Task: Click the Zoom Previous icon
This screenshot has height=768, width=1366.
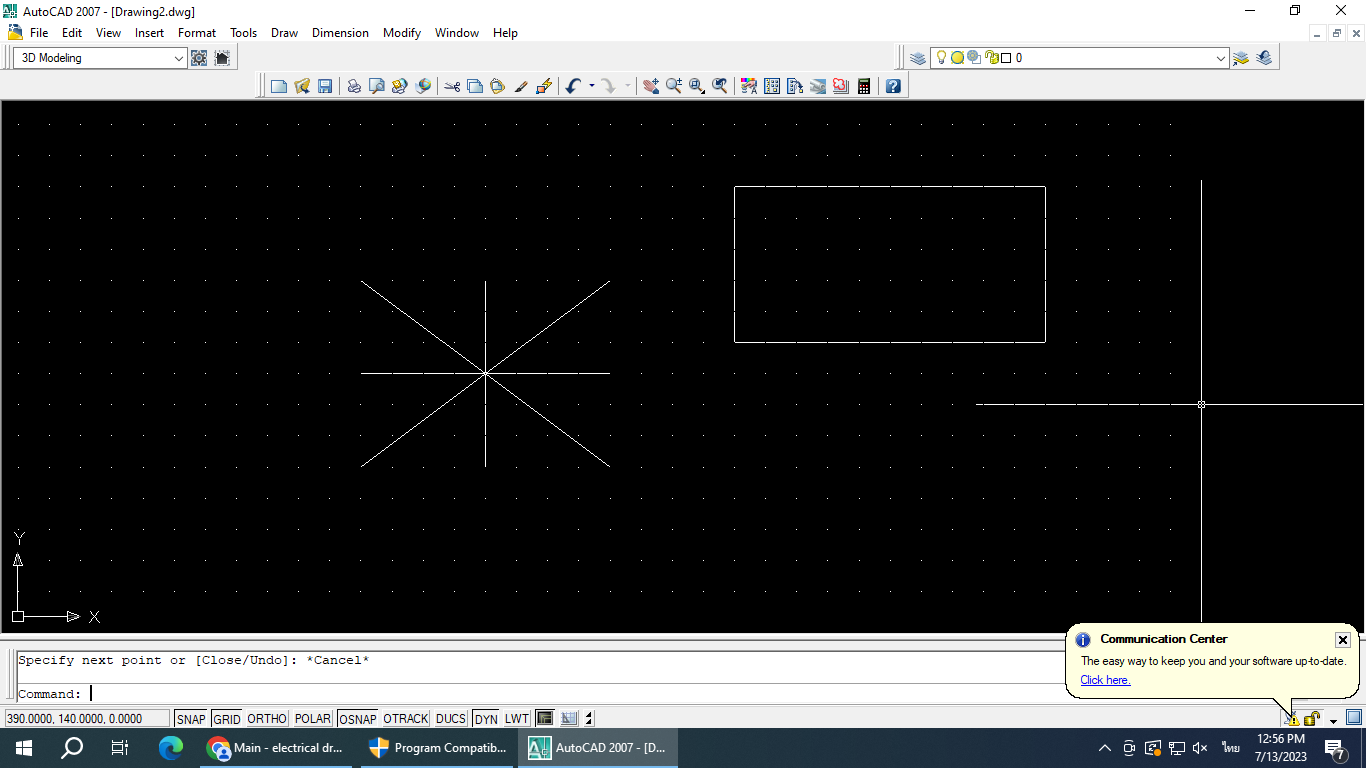Action: (x=720, y=87)
